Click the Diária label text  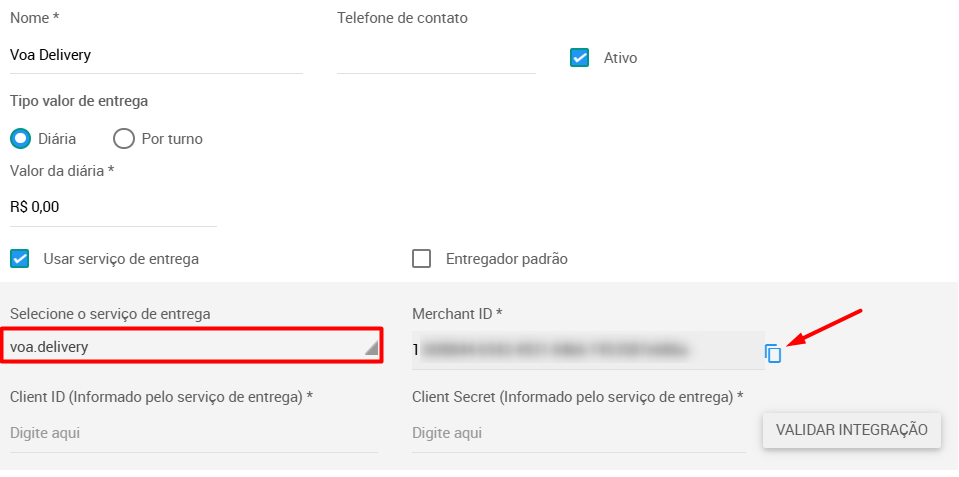(x=57, y=139)
